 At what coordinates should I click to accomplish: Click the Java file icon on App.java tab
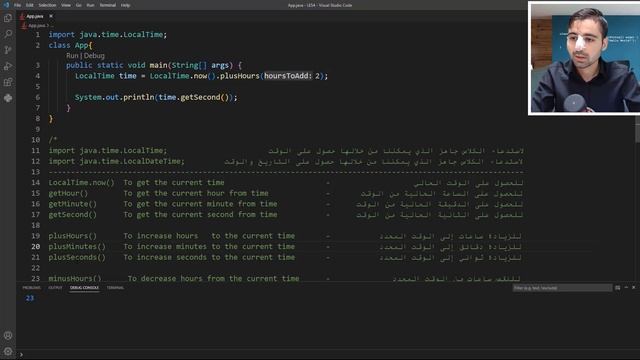tap(22, 16)
